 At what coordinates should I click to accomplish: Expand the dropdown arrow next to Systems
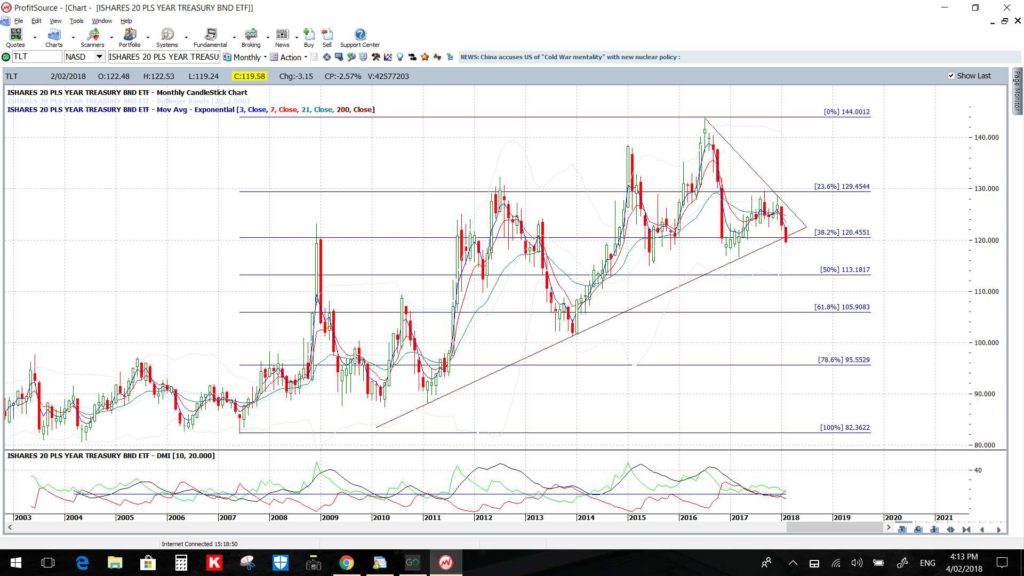coord(185,37)
